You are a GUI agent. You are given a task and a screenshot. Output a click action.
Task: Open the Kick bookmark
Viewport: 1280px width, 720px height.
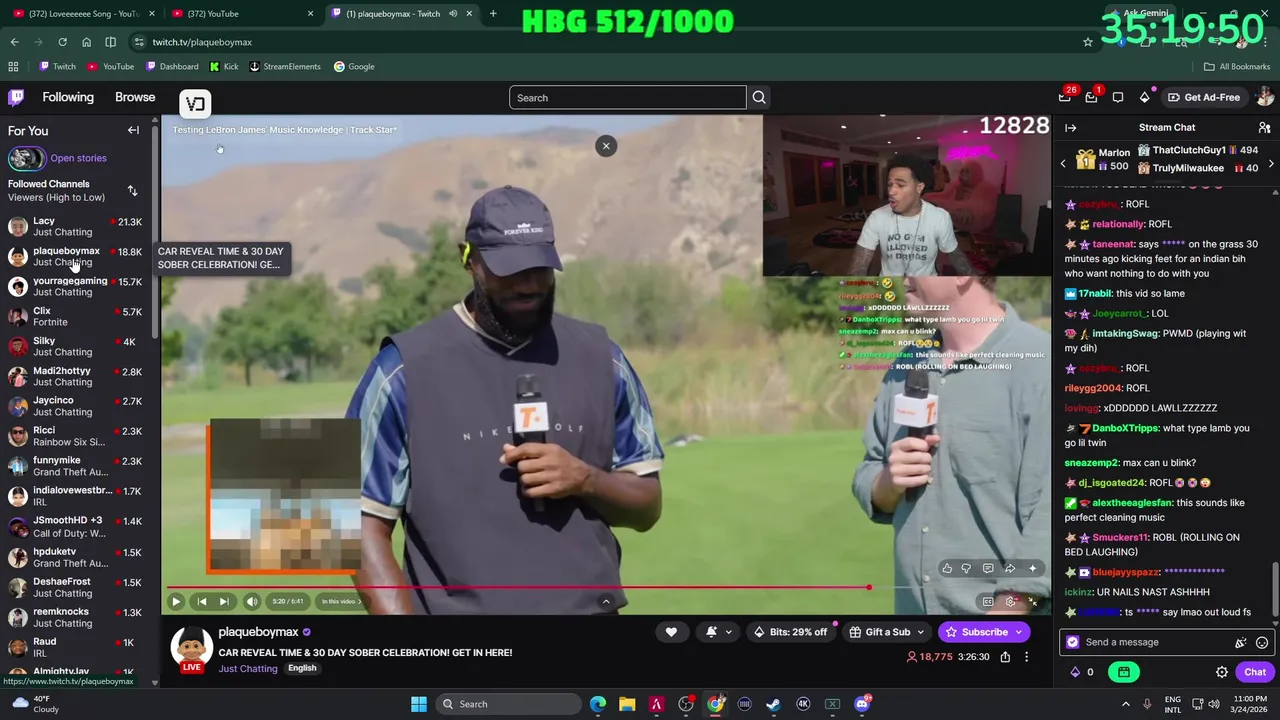coord(224,67)
